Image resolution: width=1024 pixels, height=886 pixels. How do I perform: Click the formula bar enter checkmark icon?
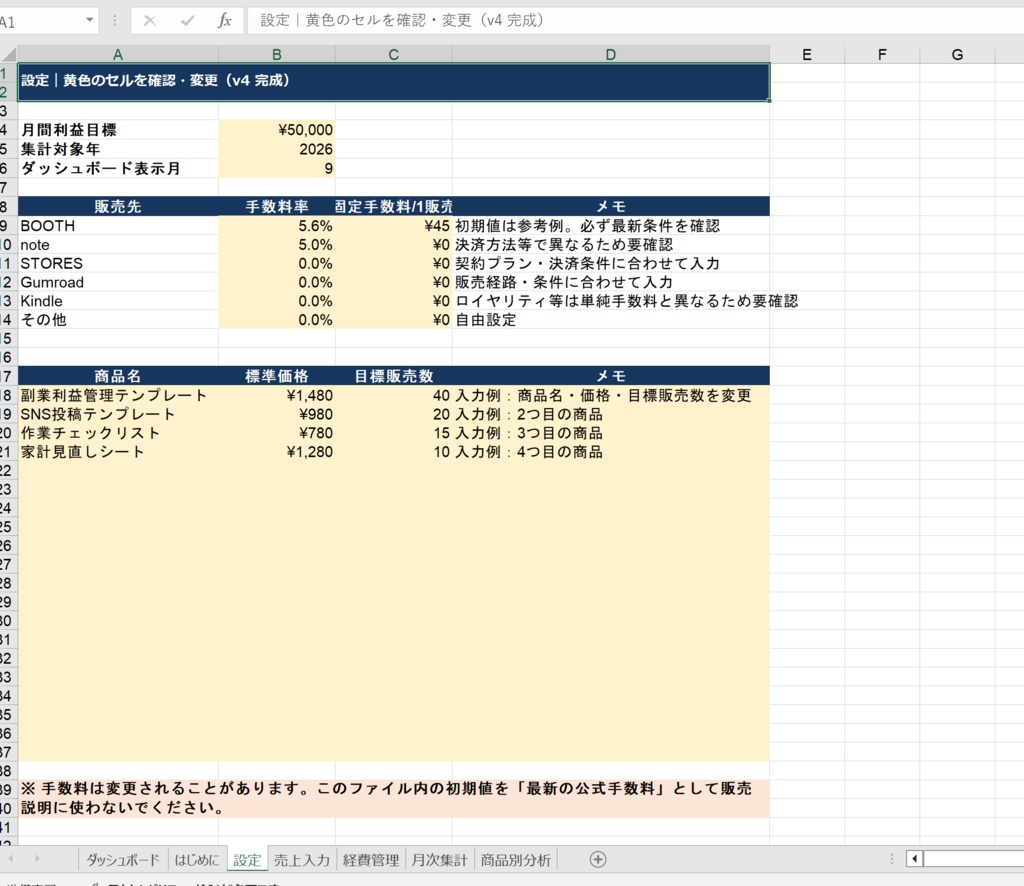[x=187, y=21]
